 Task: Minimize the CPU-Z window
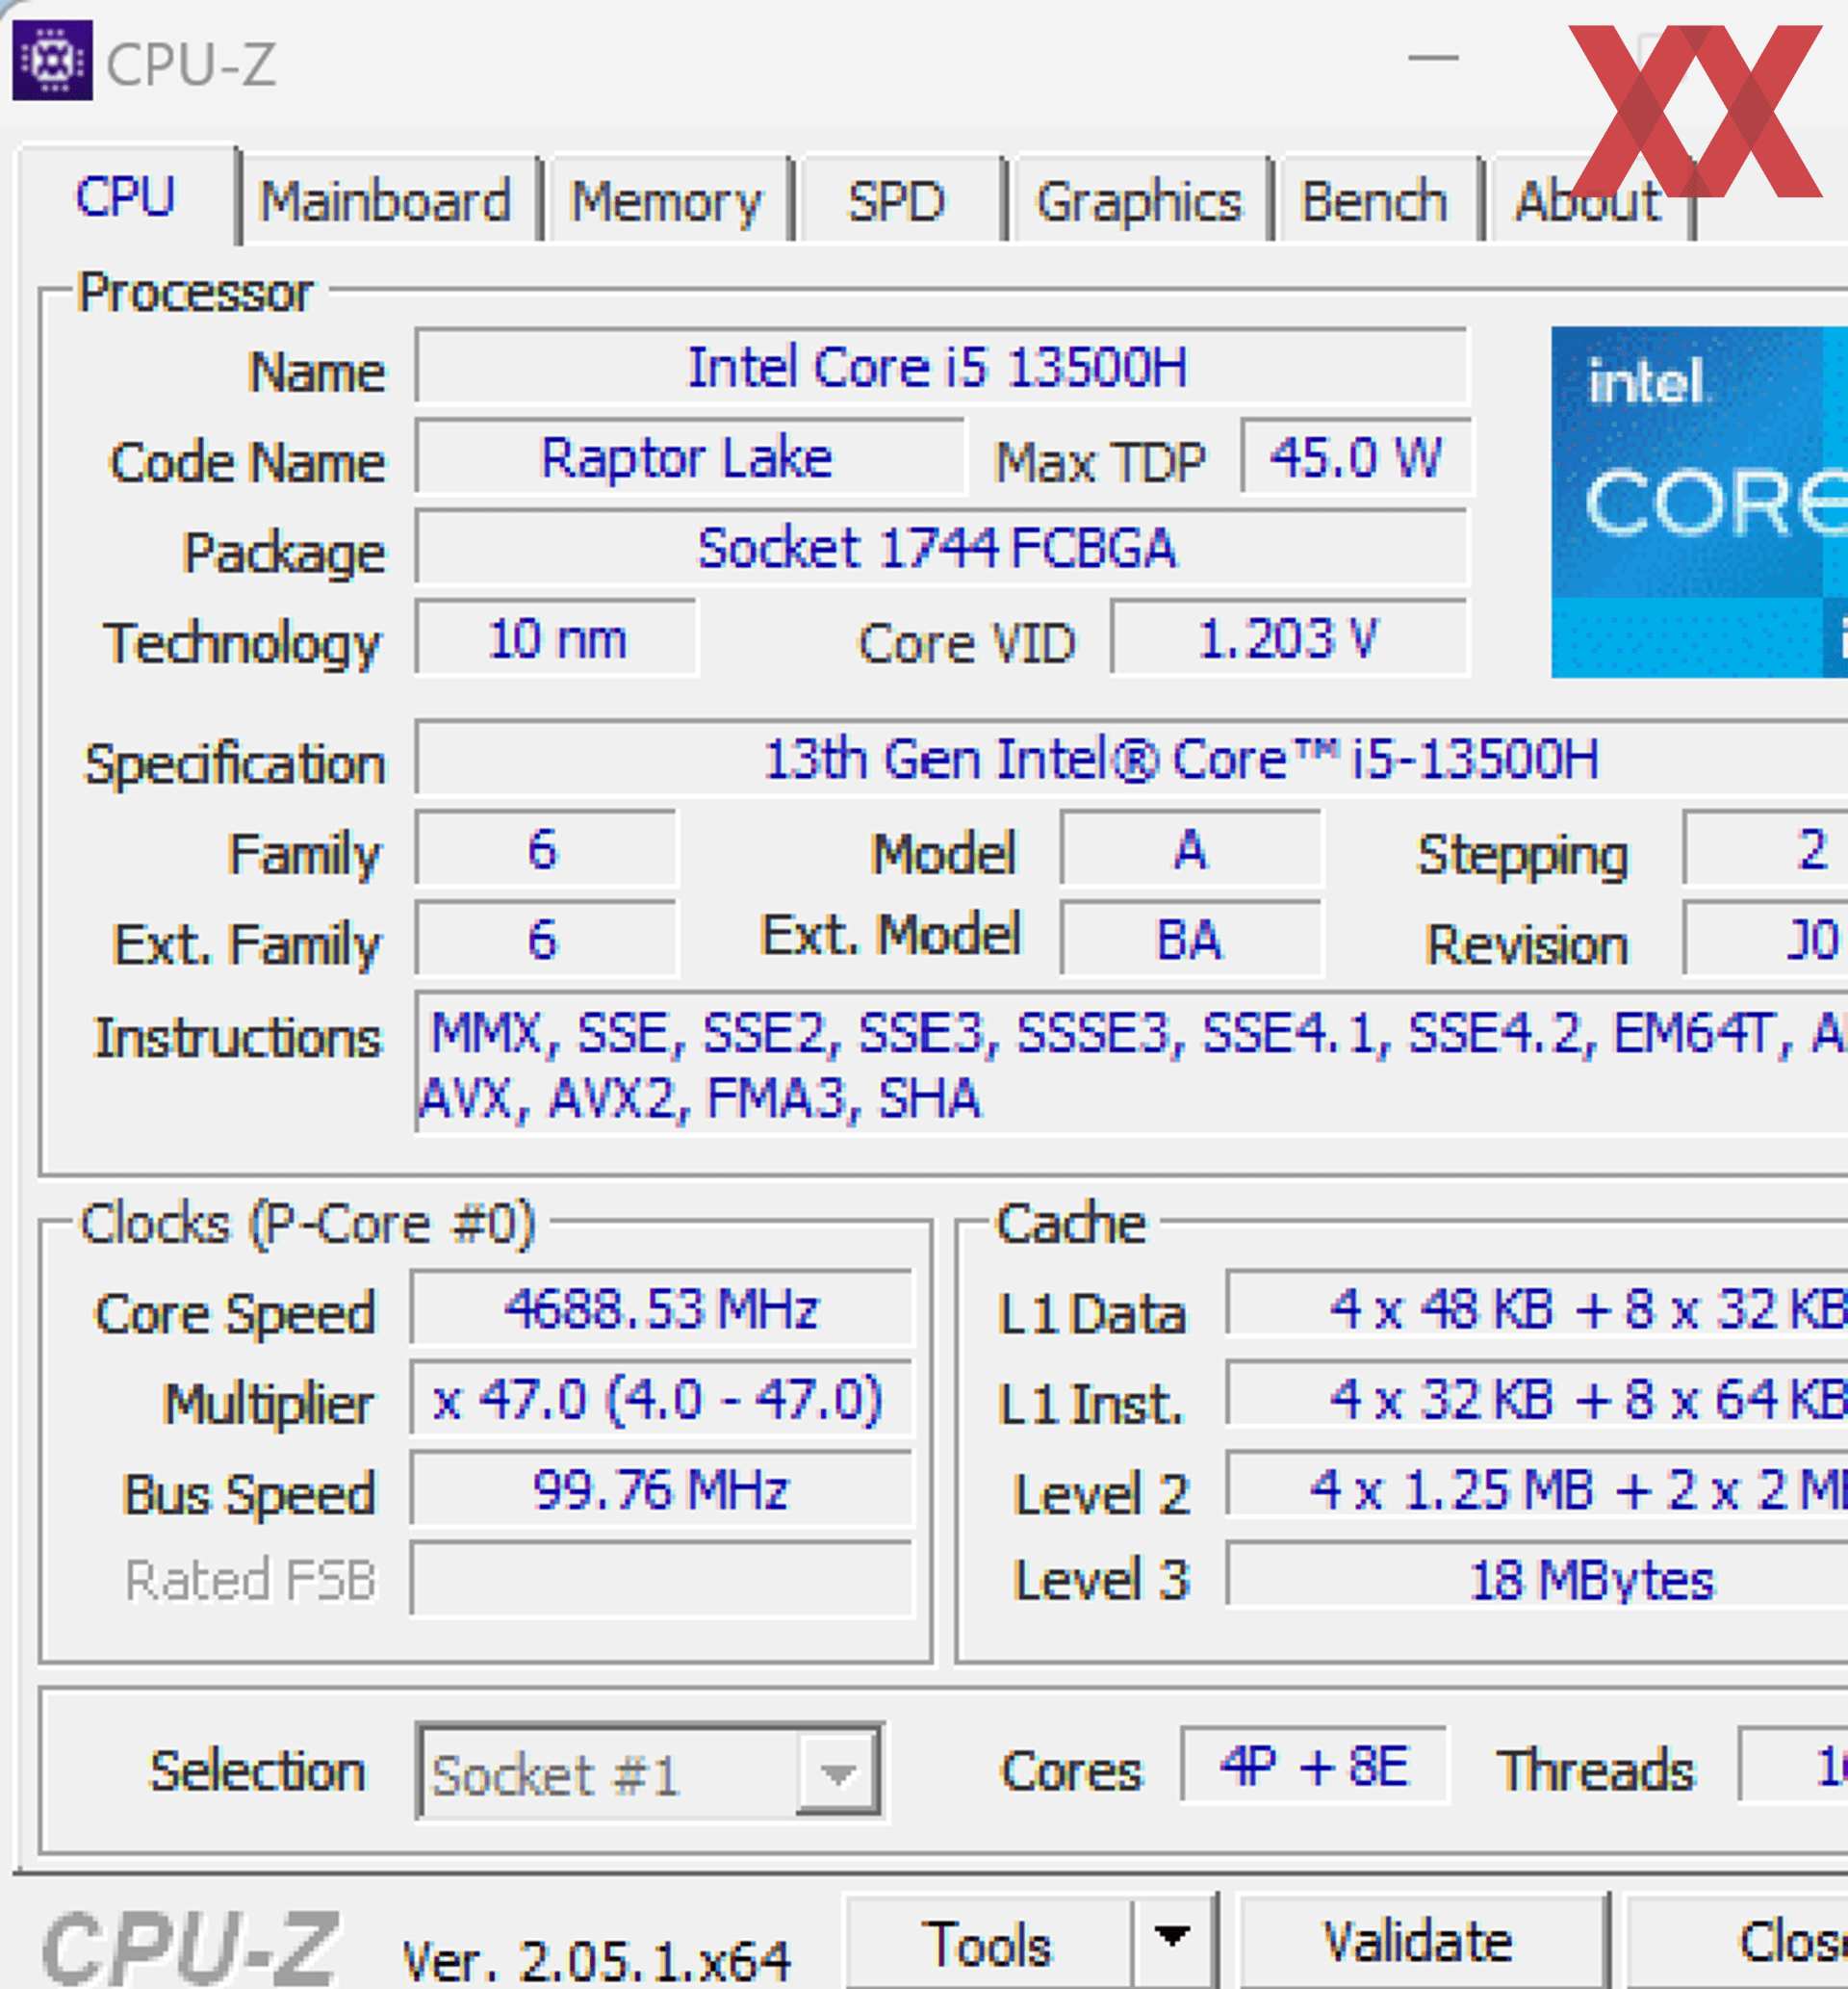pyautogui.click(x=1433, y=58)
